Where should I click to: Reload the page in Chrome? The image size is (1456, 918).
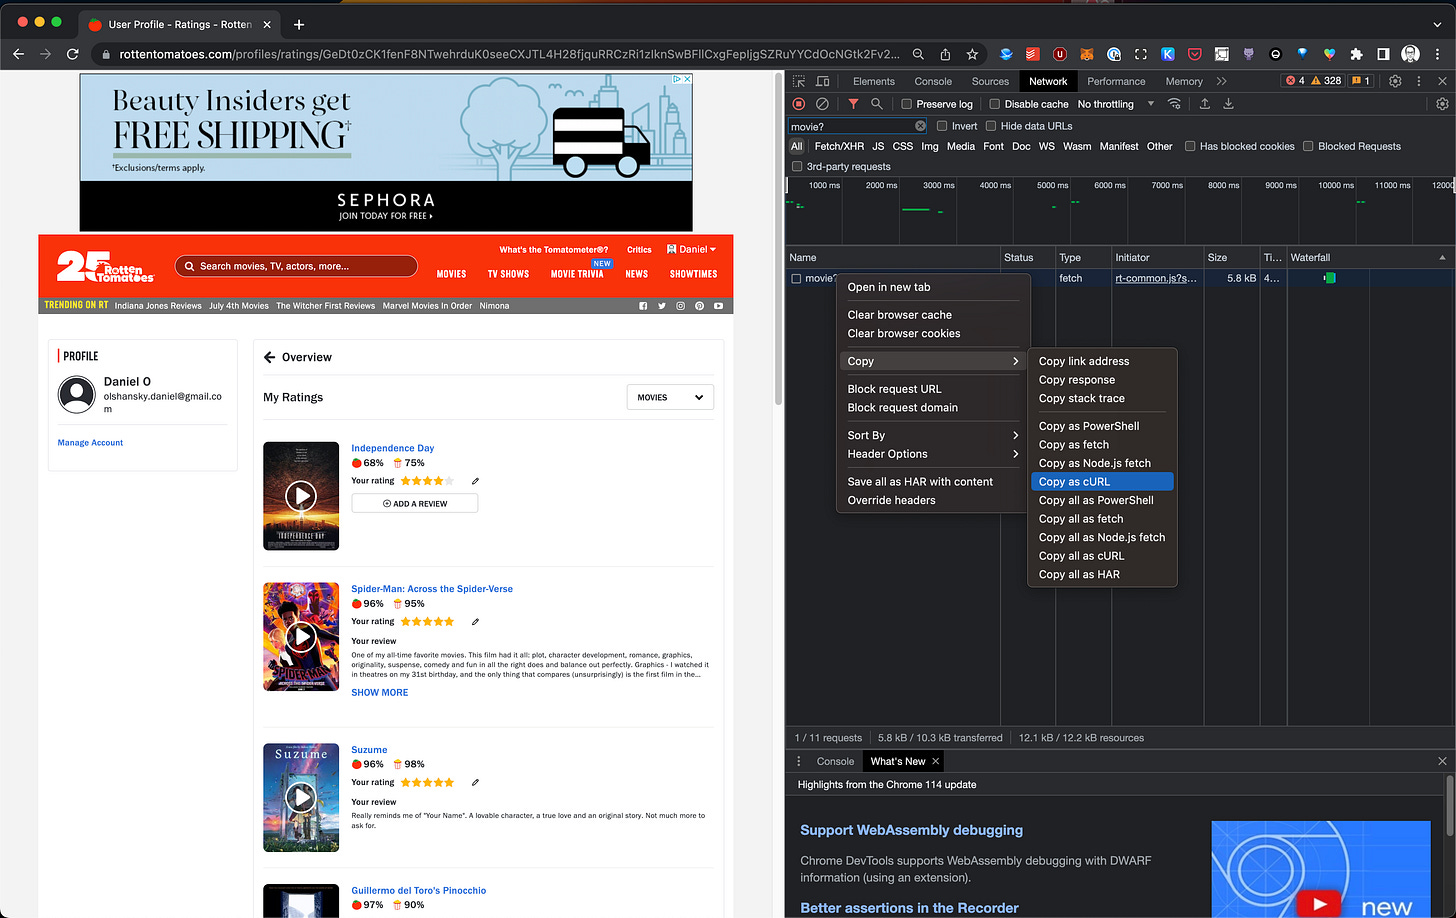pos(72,54)
